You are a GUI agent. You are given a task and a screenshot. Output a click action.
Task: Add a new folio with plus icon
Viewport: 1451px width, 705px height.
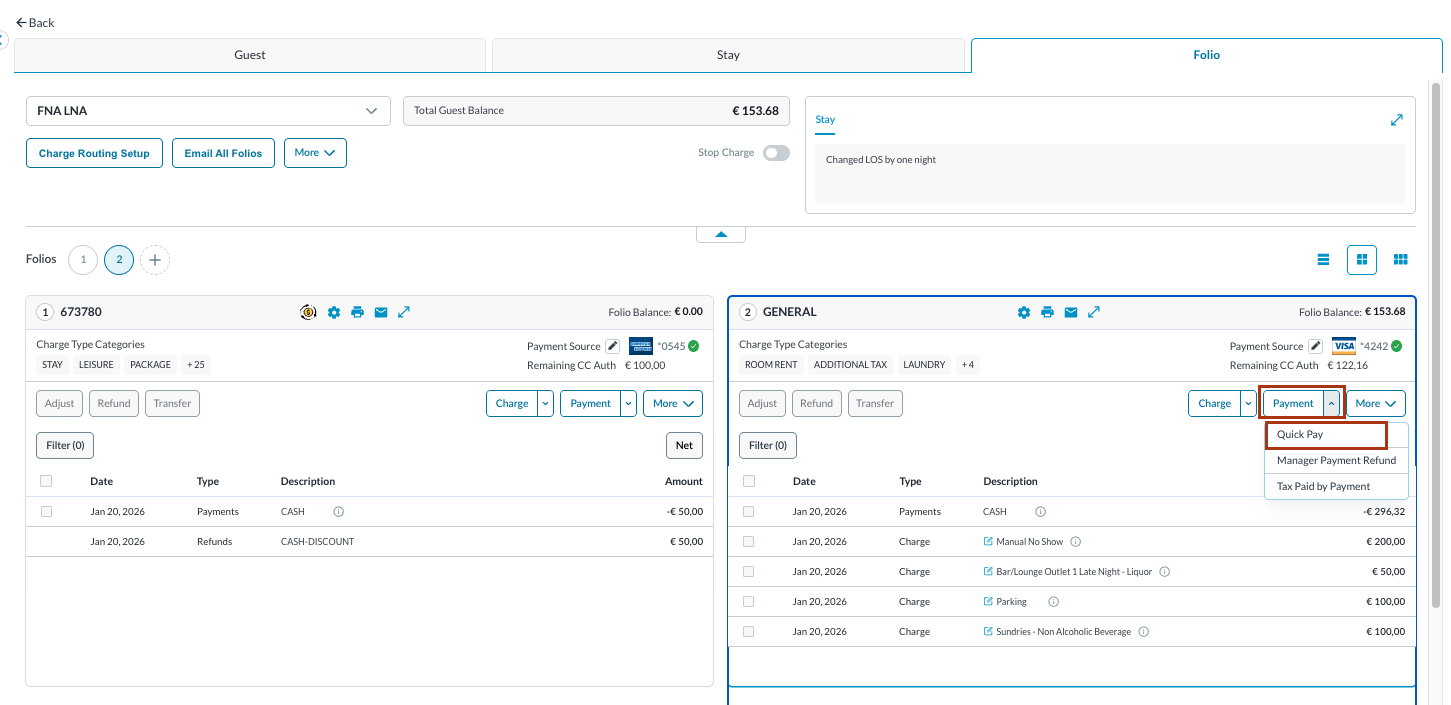click(155, 260)
